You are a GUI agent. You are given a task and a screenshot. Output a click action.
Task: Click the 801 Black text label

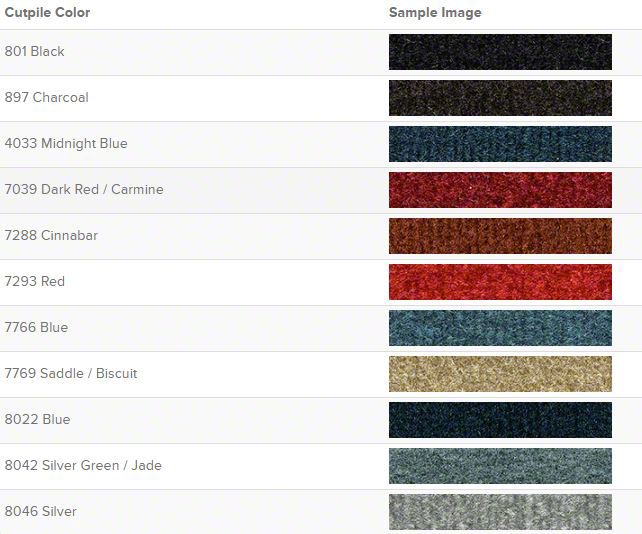click(34, 52)
